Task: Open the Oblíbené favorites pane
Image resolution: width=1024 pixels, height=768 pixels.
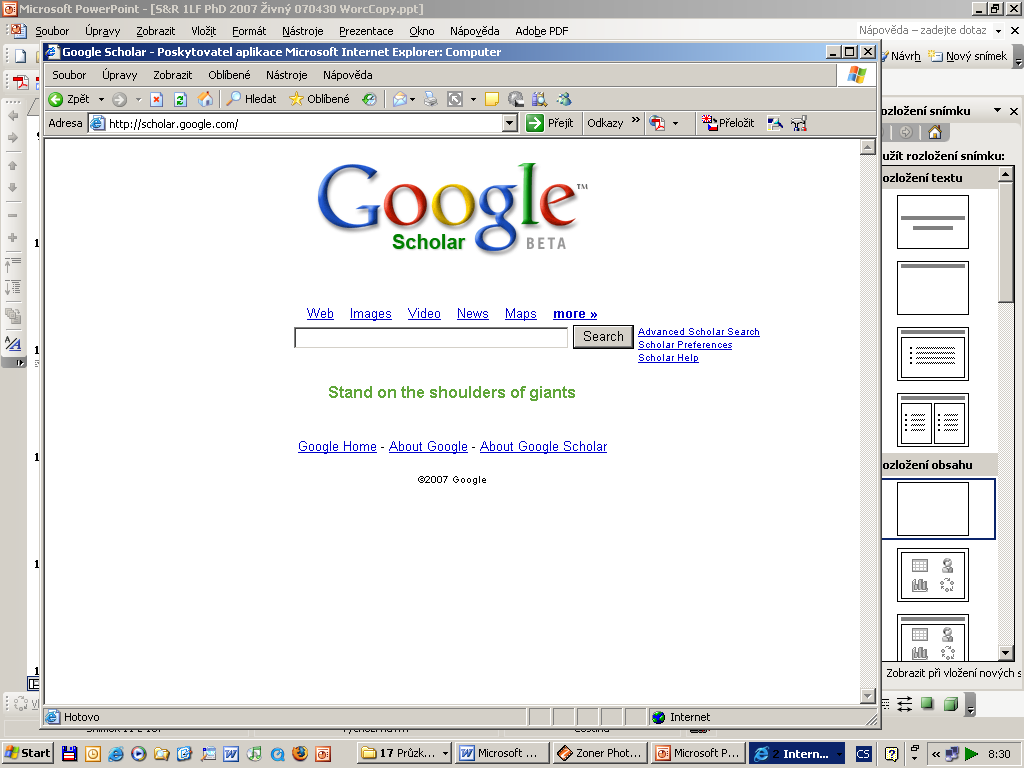Action: tap(319, 99)
